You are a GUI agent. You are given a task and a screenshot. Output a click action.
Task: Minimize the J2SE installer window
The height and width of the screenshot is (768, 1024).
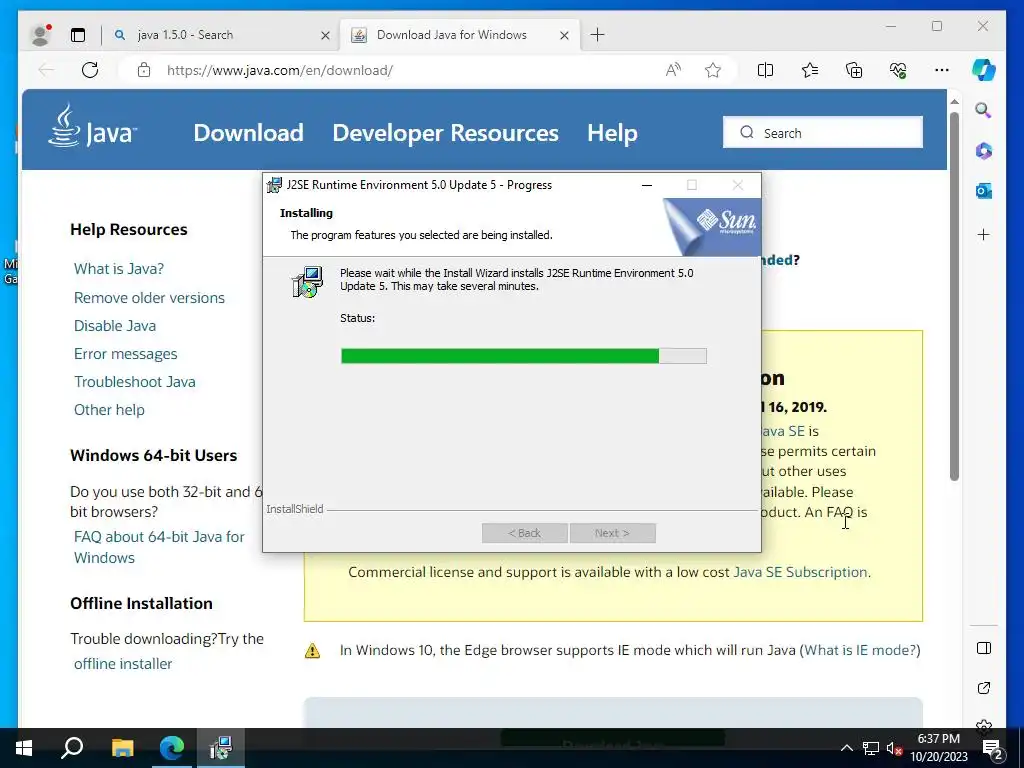pyautogui.click(x=647, y=185)
